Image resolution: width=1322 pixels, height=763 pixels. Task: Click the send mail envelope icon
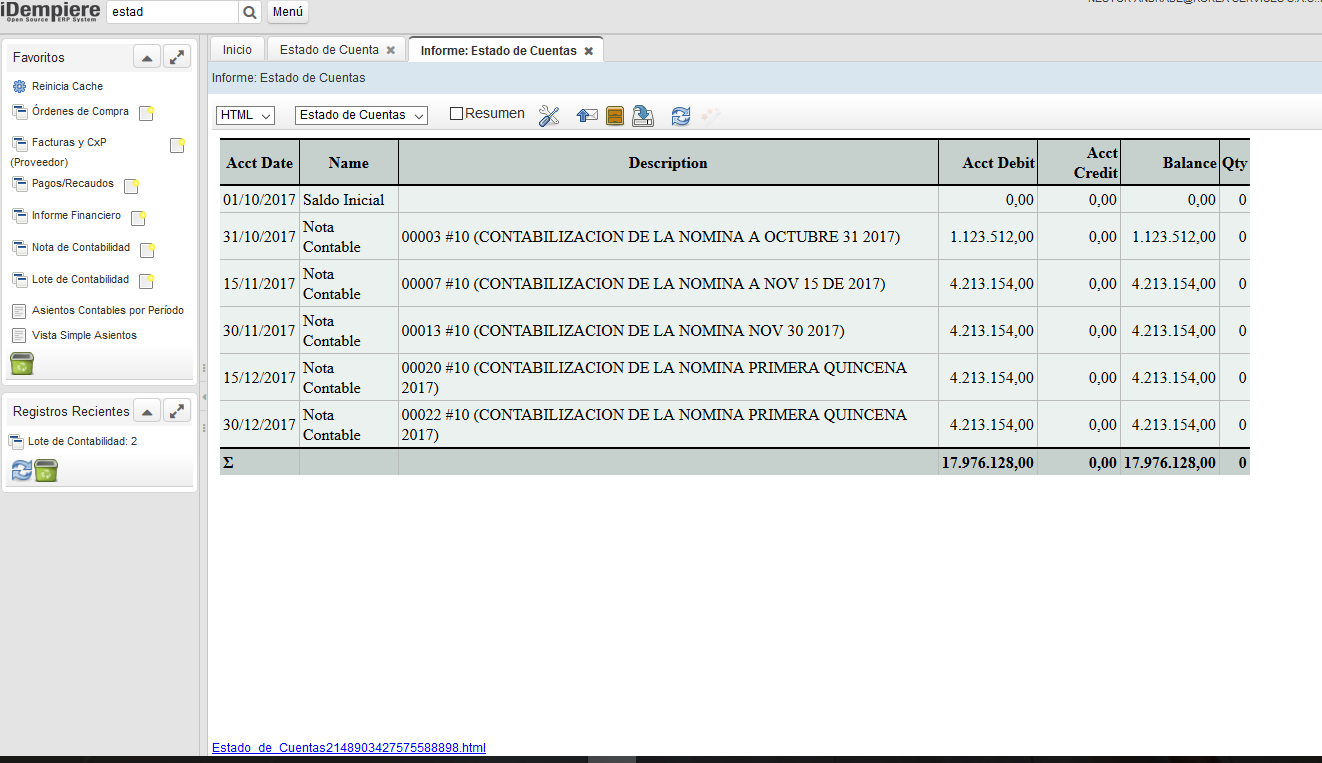coord(587,116)
